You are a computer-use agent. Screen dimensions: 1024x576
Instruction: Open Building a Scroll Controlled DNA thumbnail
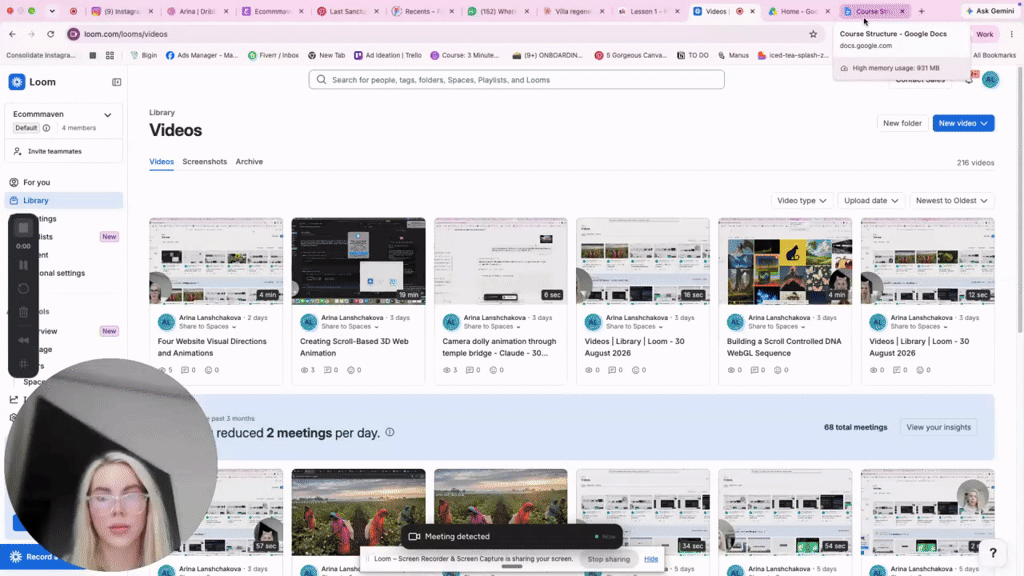click(785, 261)
